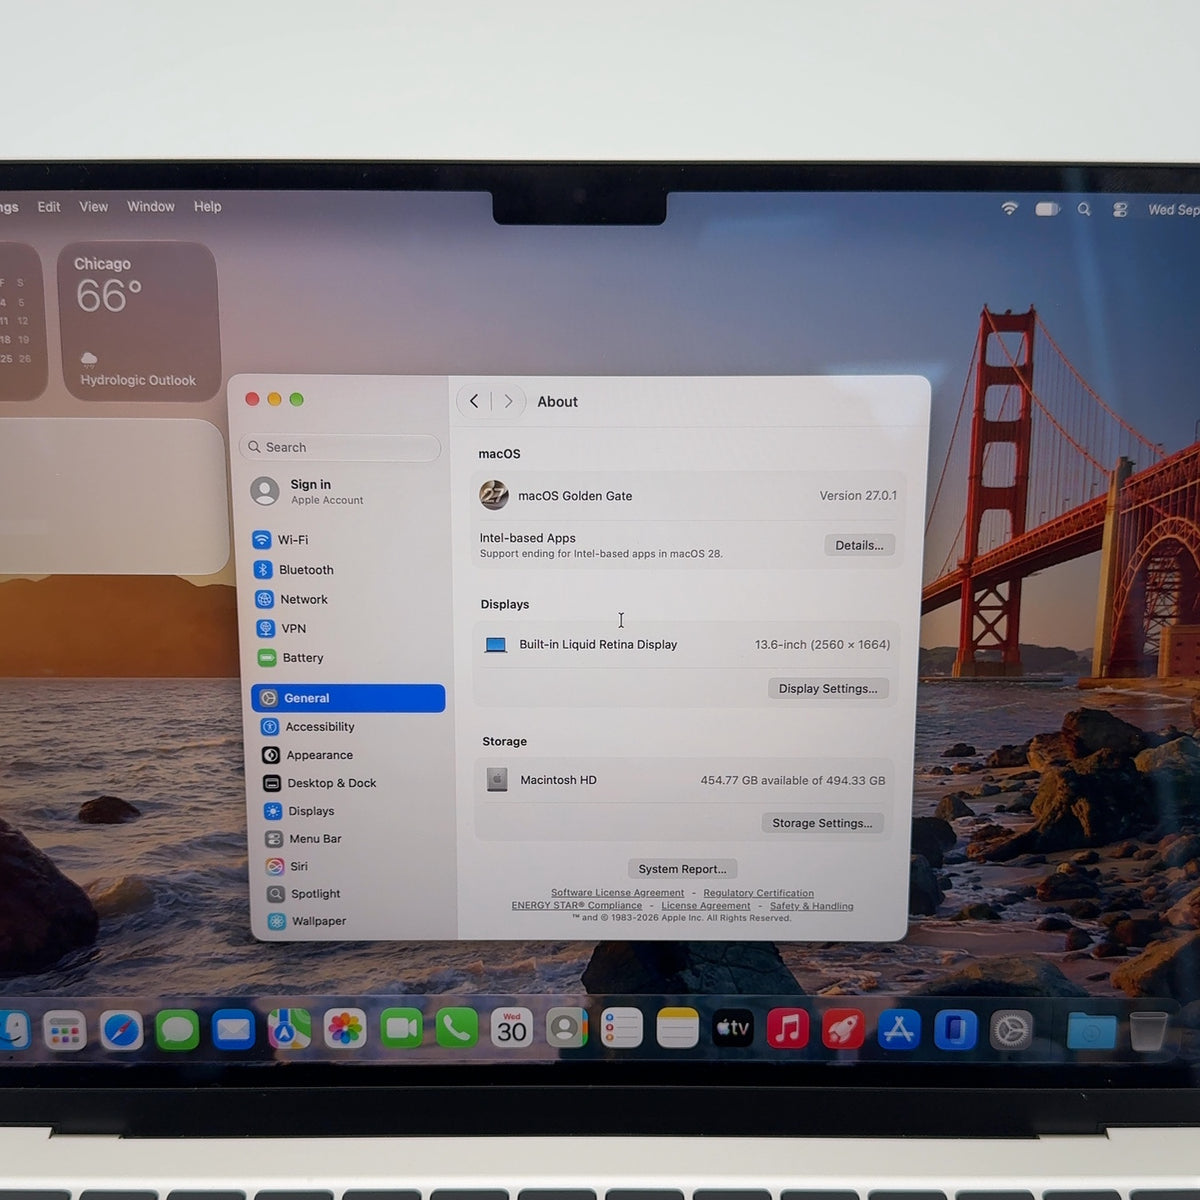Open System Report
The width and height of the screenshot is (1200, 1200).
click(683, 869)
